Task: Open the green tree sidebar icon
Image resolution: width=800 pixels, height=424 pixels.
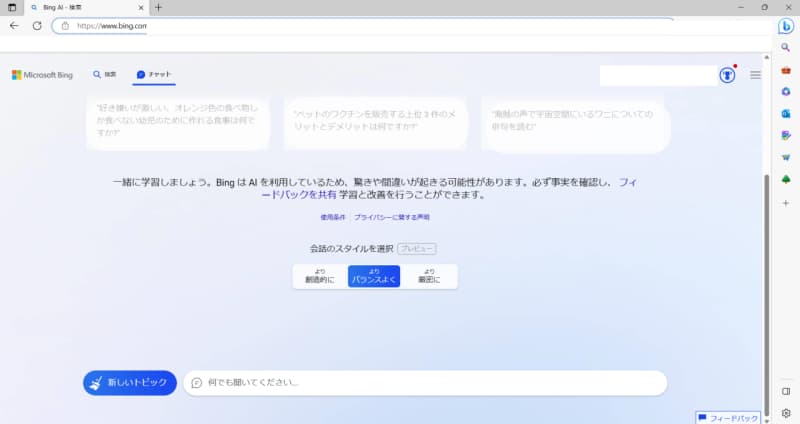Action: [x=786, y=180]
